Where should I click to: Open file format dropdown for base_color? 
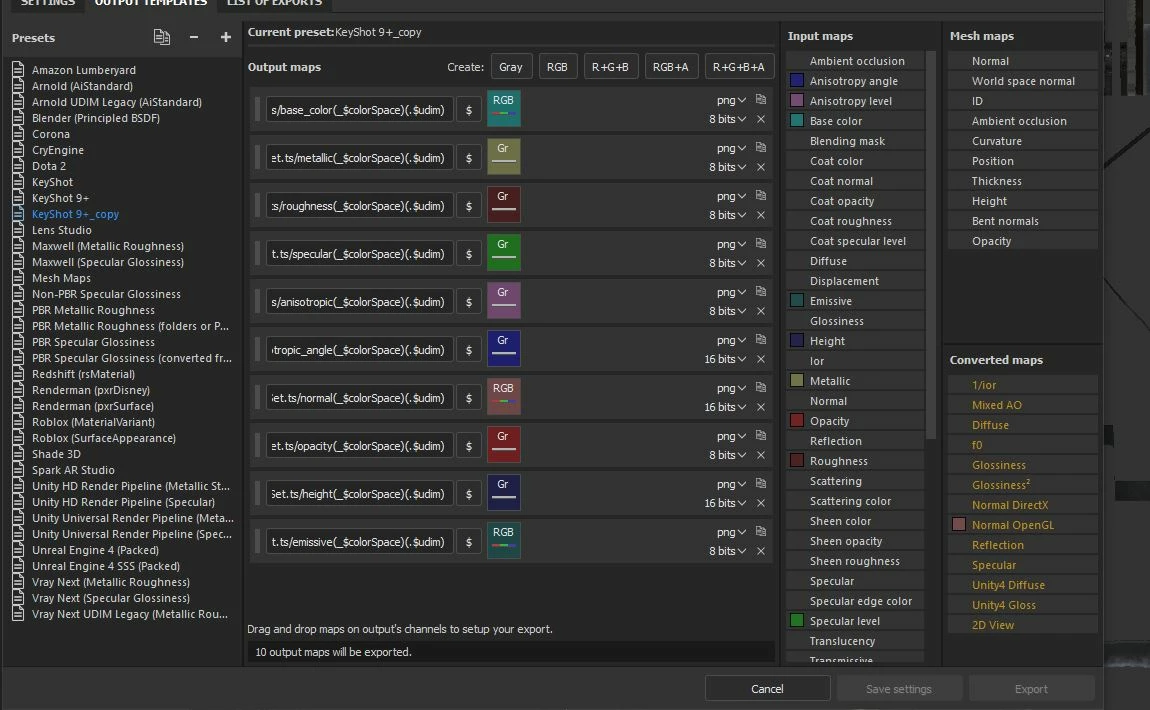tap(731, 100)
